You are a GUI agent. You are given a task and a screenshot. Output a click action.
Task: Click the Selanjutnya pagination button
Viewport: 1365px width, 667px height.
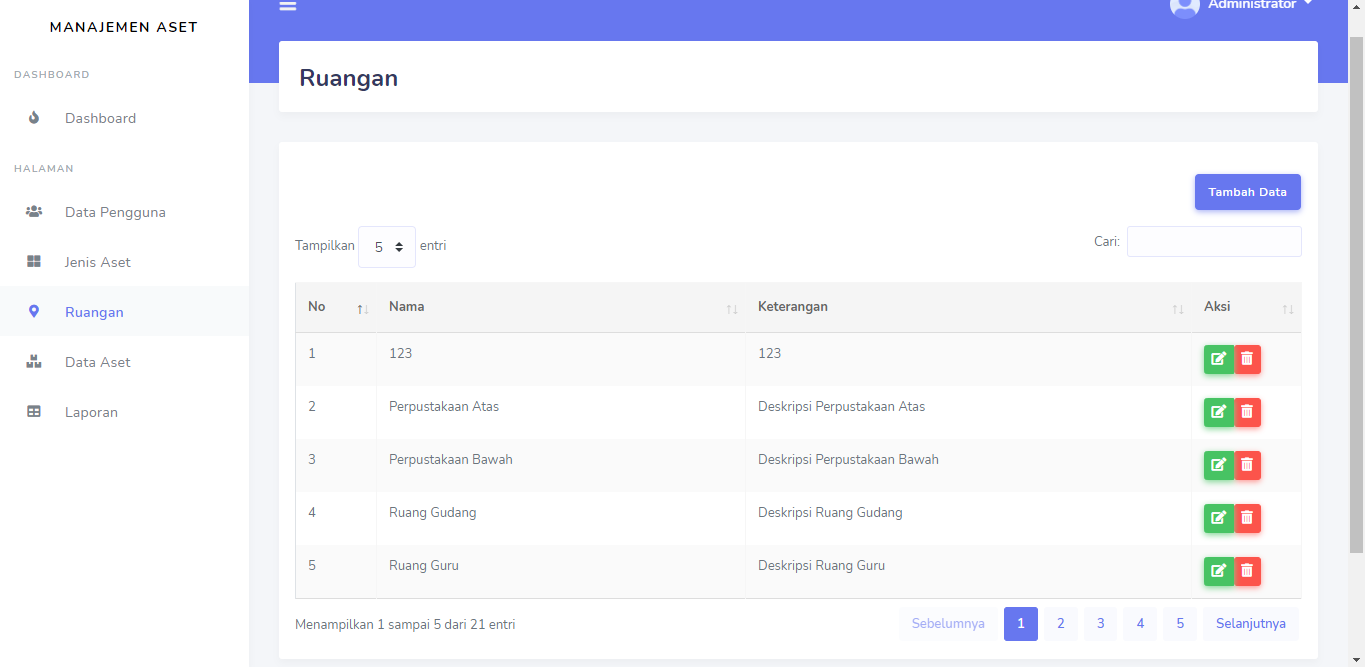pyautogui.click(x=1250, y=623)
